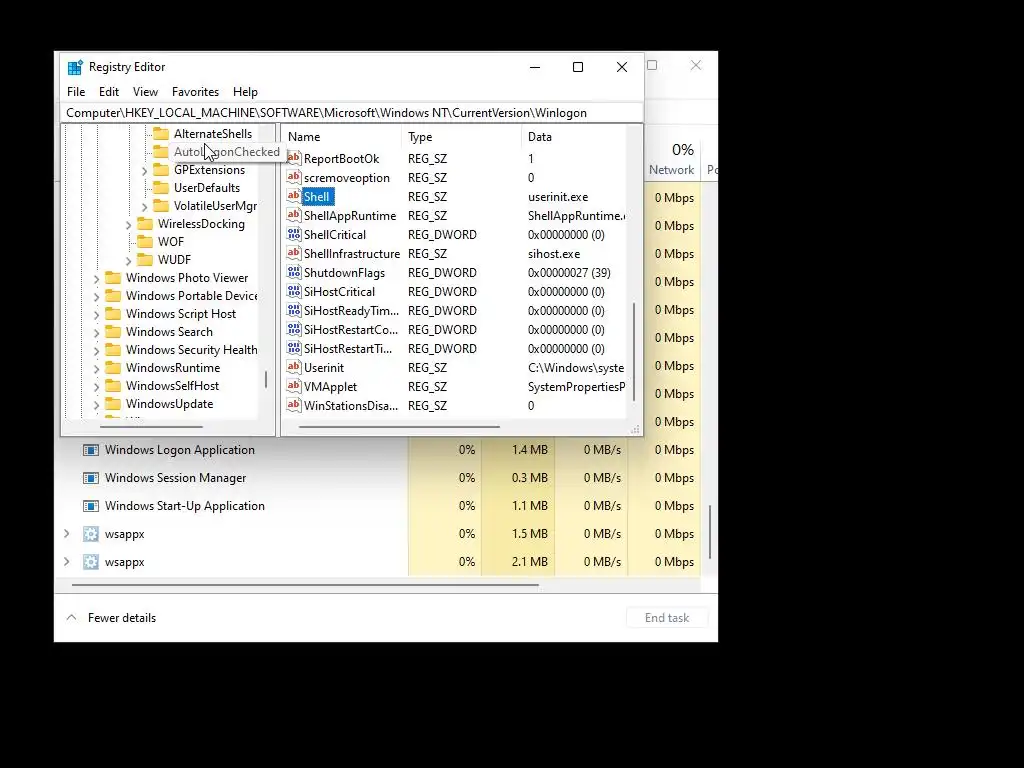This screenshot has width=1024, height=768.
Task: Click the ShutdownFlags DWORD icon
Action: 294,272
